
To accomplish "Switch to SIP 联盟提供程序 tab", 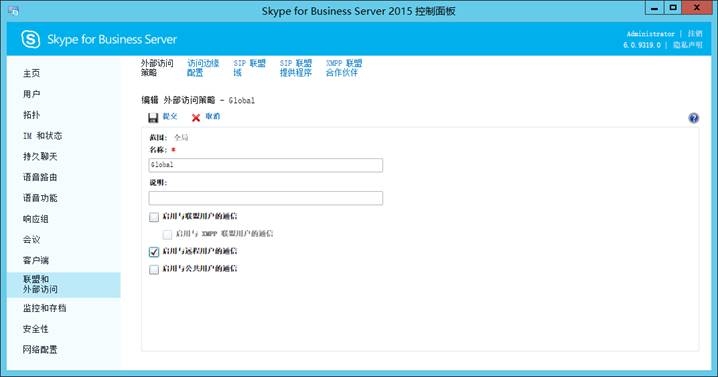I will (296, 68).
